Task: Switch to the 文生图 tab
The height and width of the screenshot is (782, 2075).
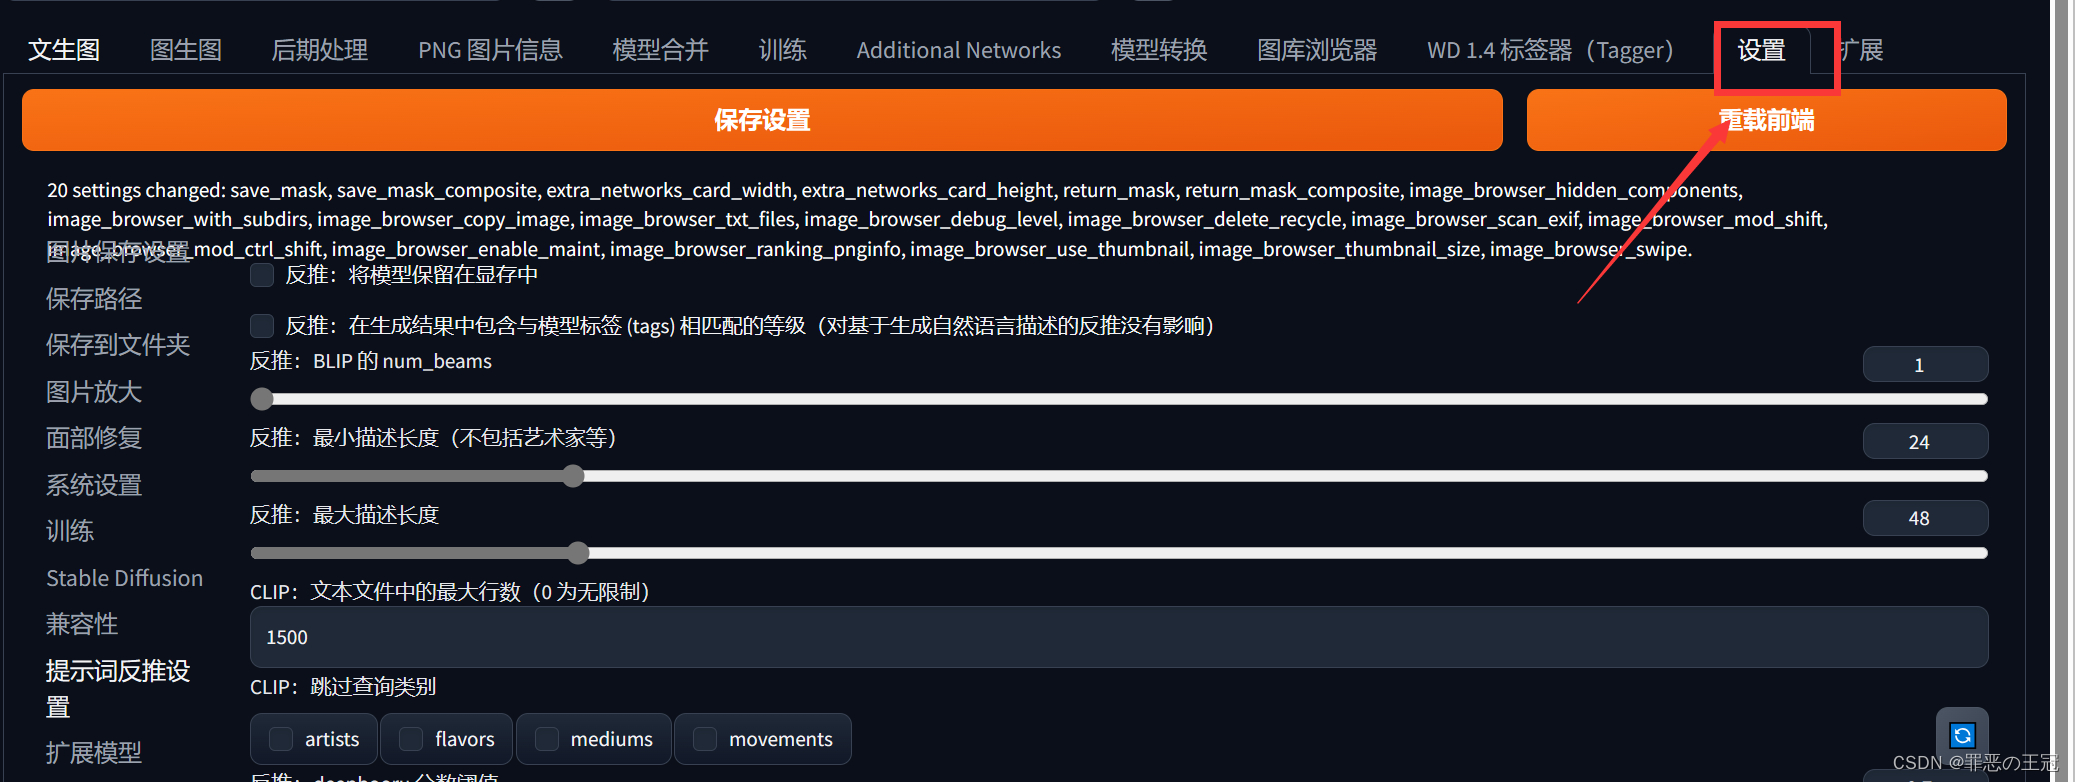Action: [x=64, y=50]
